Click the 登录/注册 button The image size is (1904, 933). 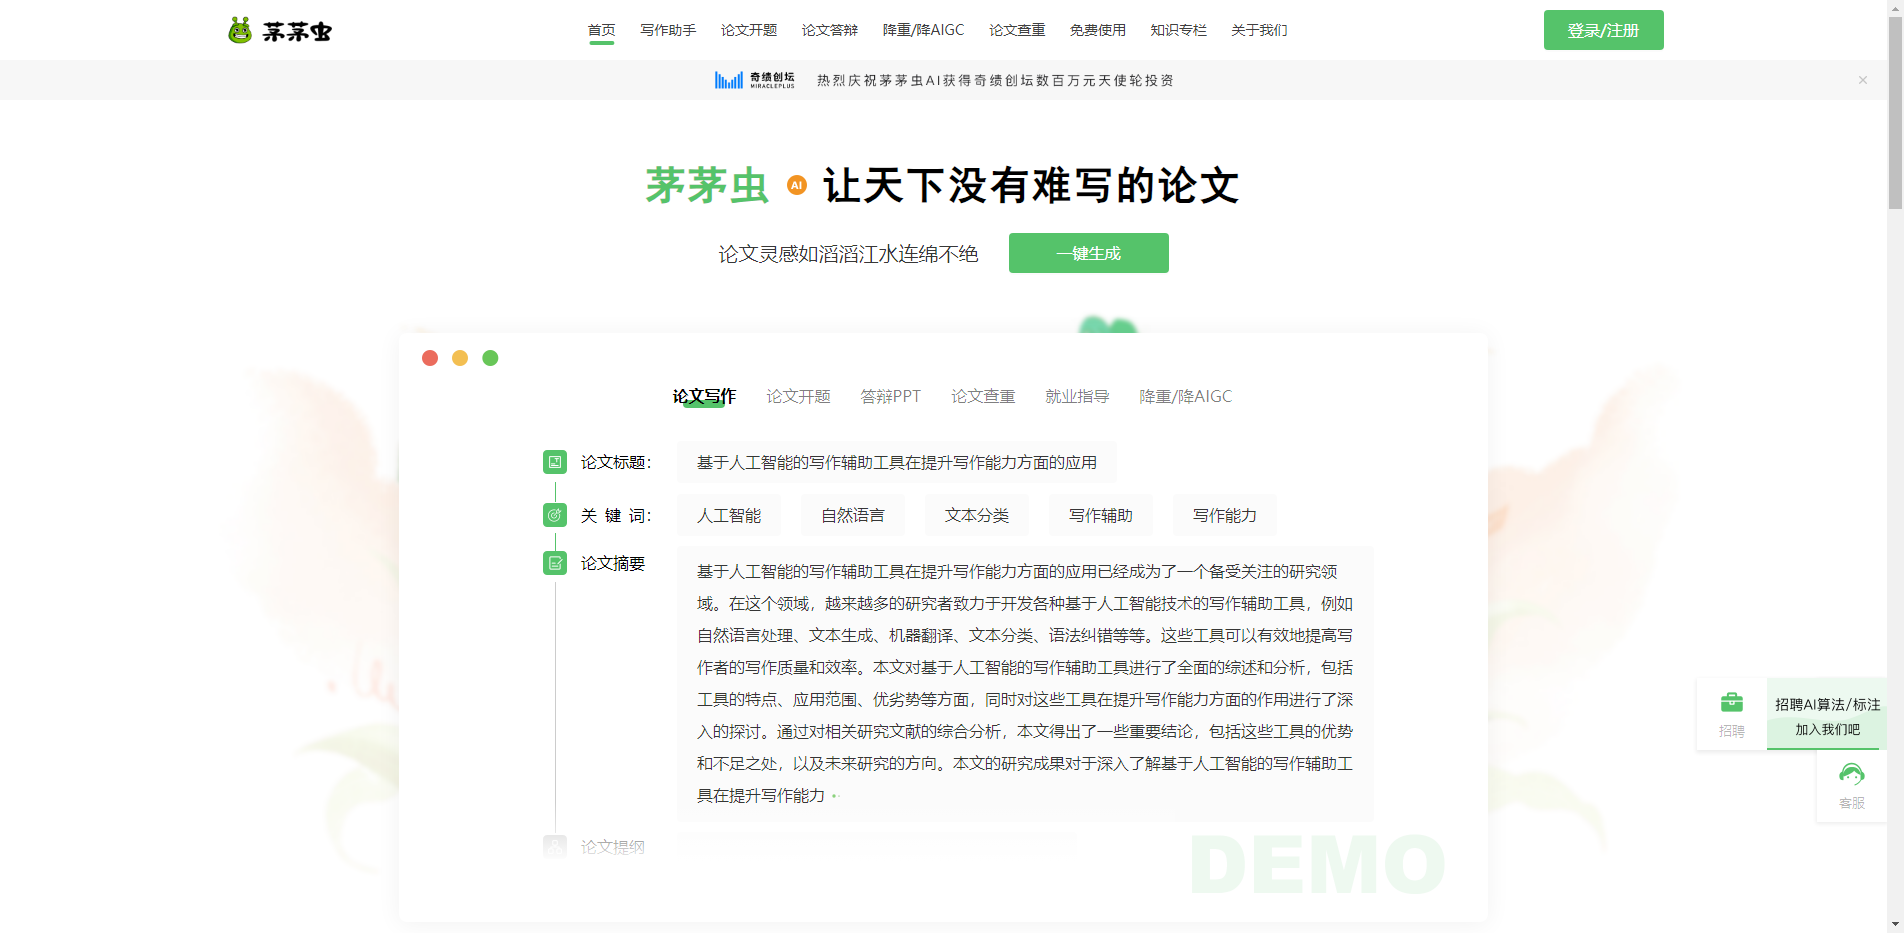[1604, 30]
